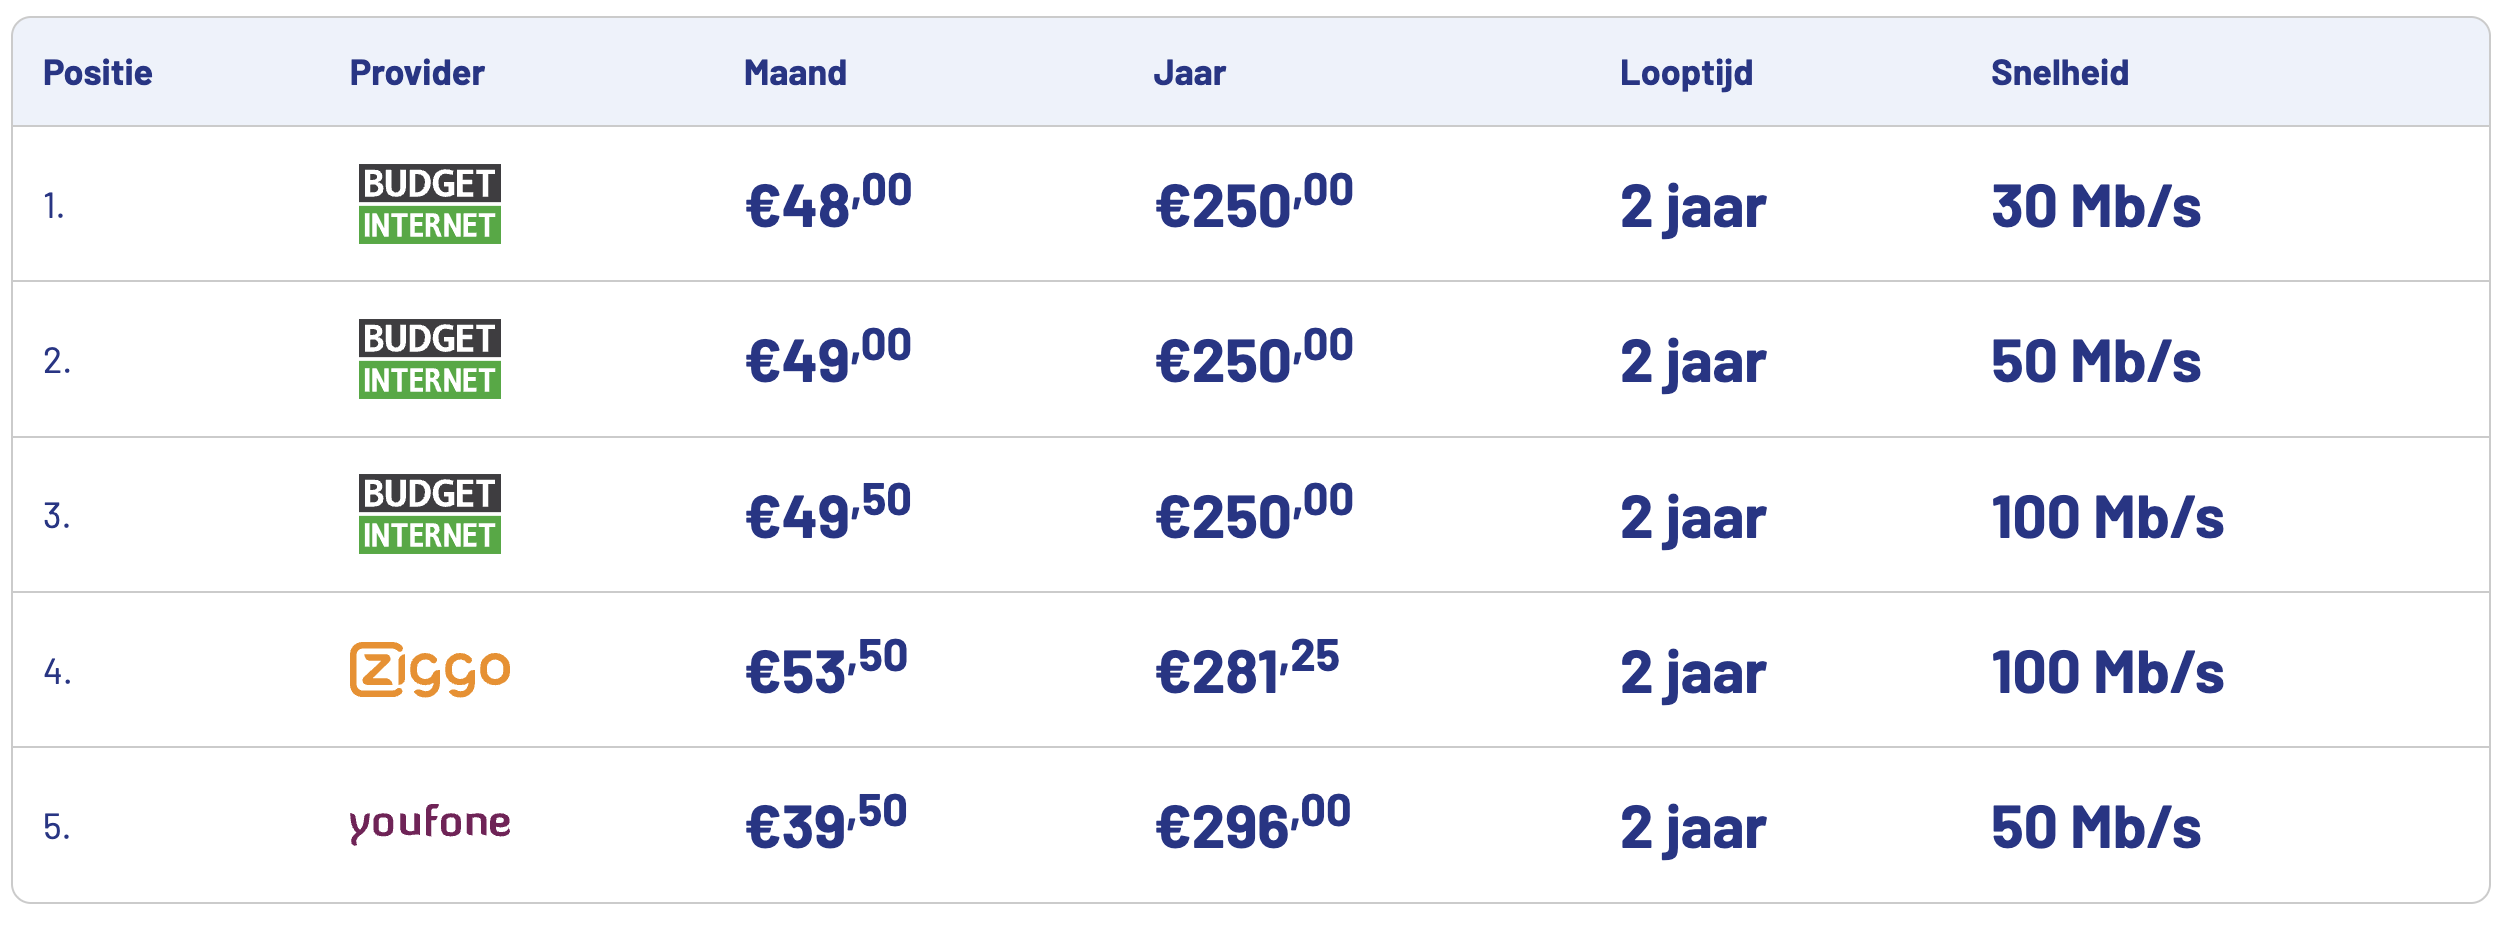2506x926 pixels.
Task: Sort by the Positie column header
Action: click(x=97, y=73)
